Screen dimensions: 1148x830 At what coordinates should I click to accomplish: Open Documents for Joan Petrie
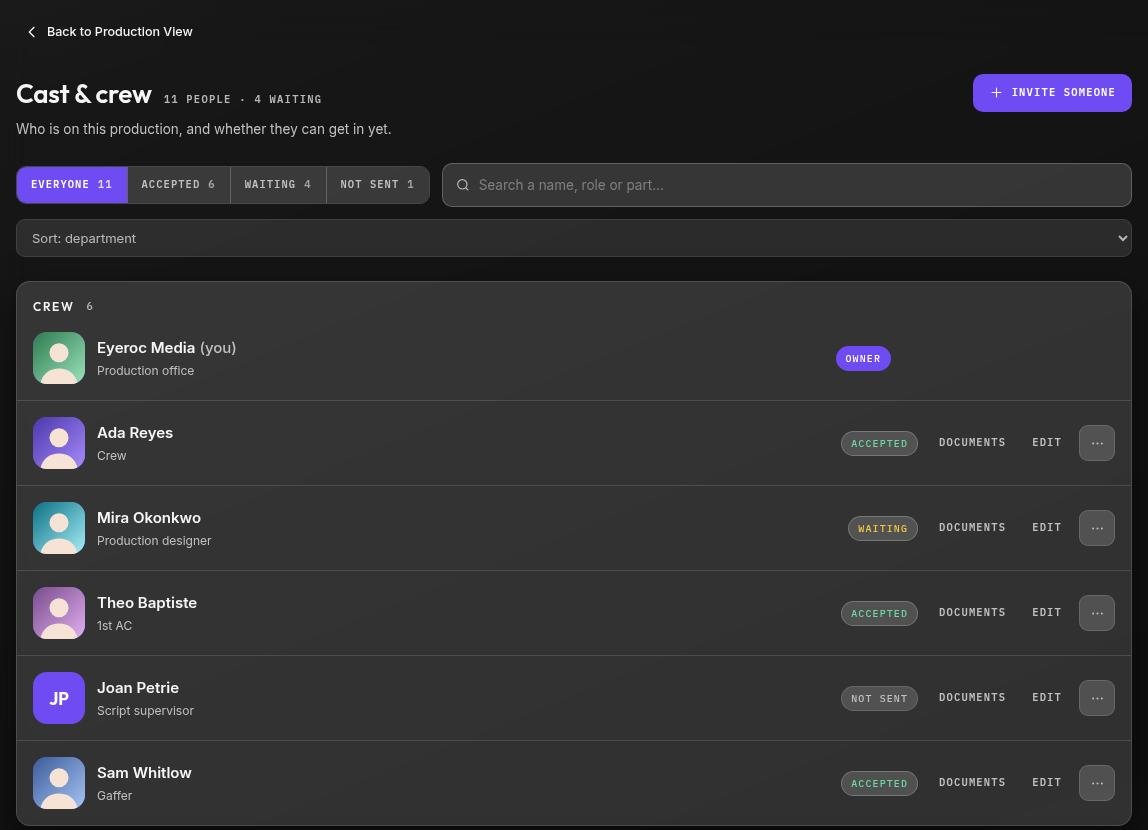[x=972, y=698]
